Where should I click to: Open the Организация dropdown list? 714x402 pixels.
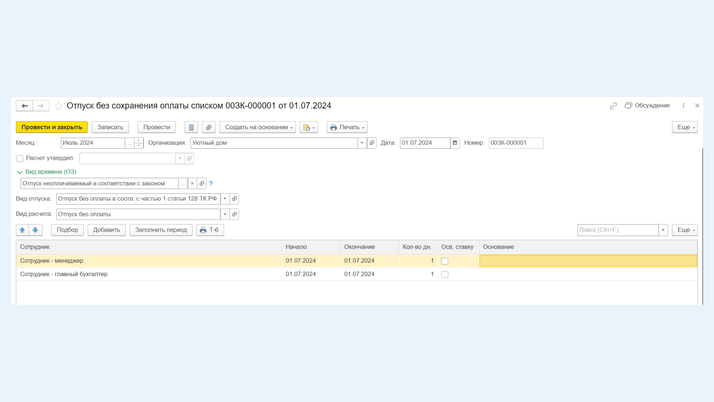coord(362,143)
